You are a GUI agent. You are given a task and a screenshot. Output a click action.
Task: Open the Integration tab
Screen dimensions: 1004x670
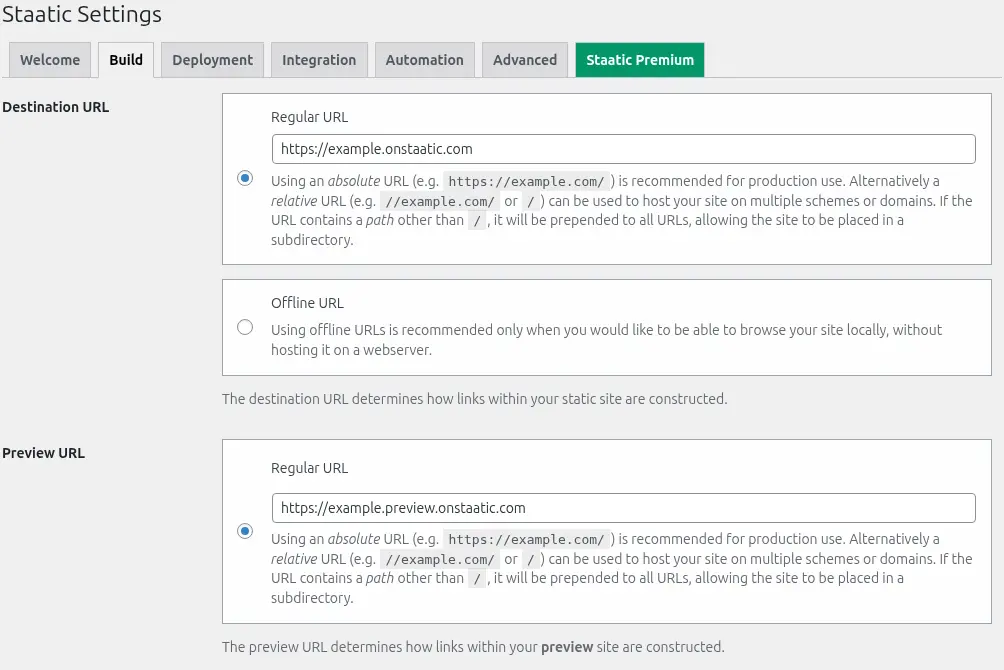(319, 60)
